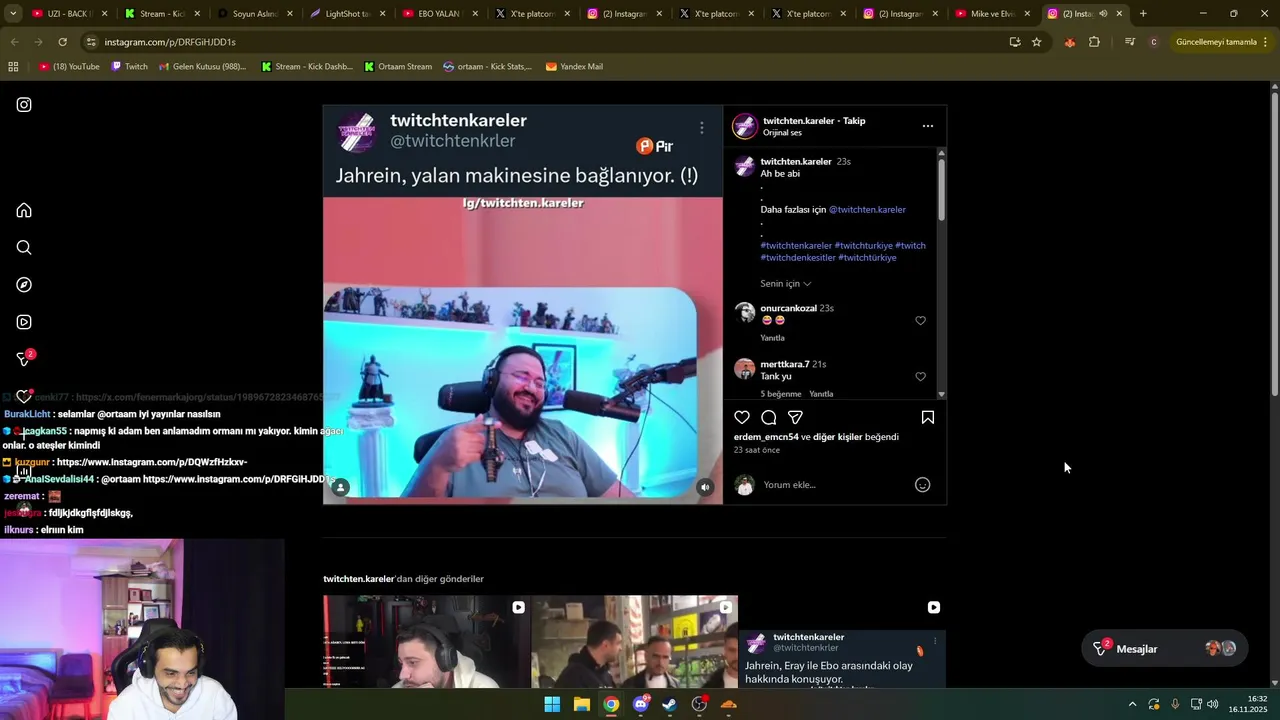The image size is (1280, 720).
Task: Navigate back in browser
Action: [x=15, y=42]
